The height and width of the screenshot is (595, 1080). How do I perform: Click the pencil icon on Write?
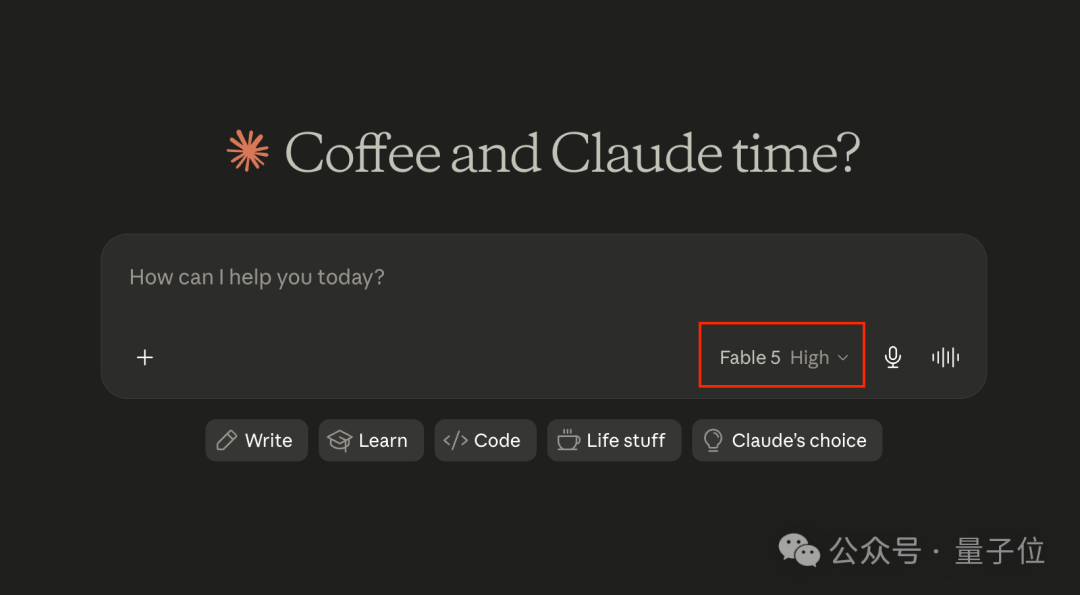pos(227,440)
